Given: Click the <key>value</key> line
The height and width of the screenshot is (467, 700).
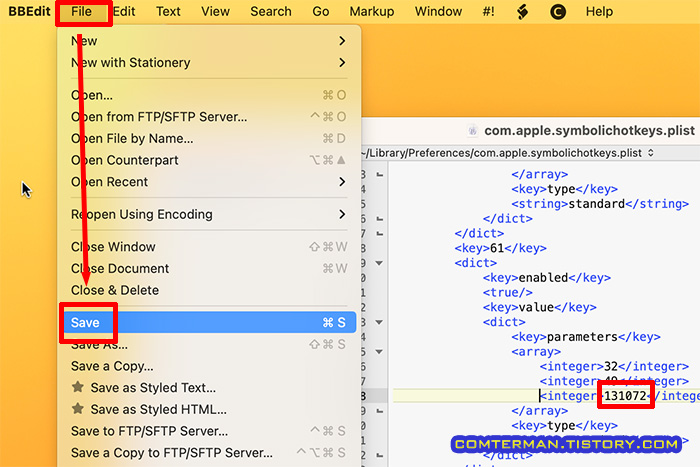Looking at the screenshot, I should point(539,307).
